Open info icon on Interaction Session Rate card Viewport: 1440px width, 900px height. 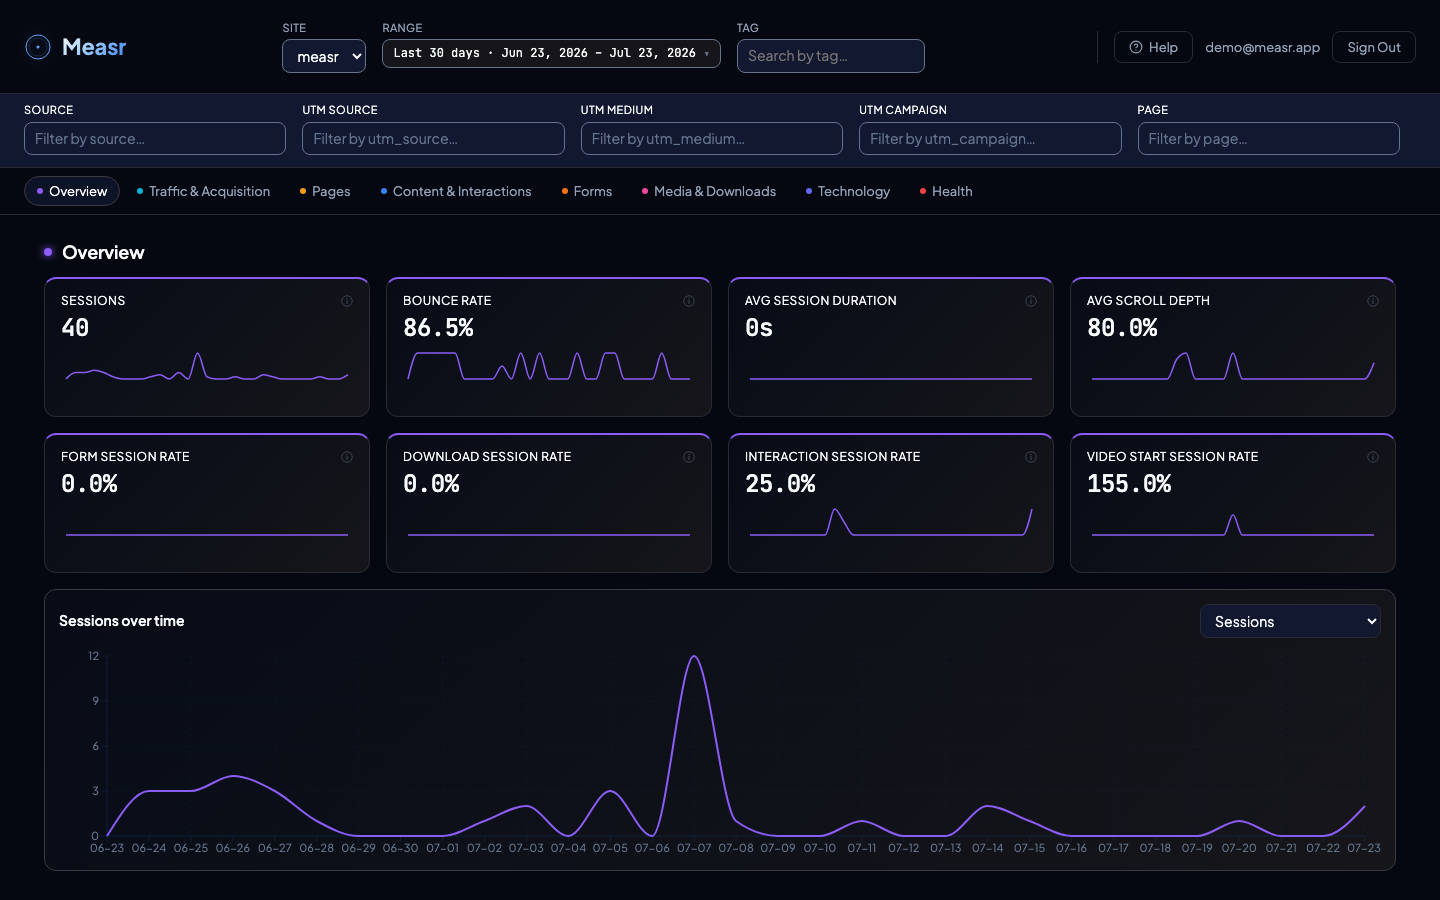1031,457
